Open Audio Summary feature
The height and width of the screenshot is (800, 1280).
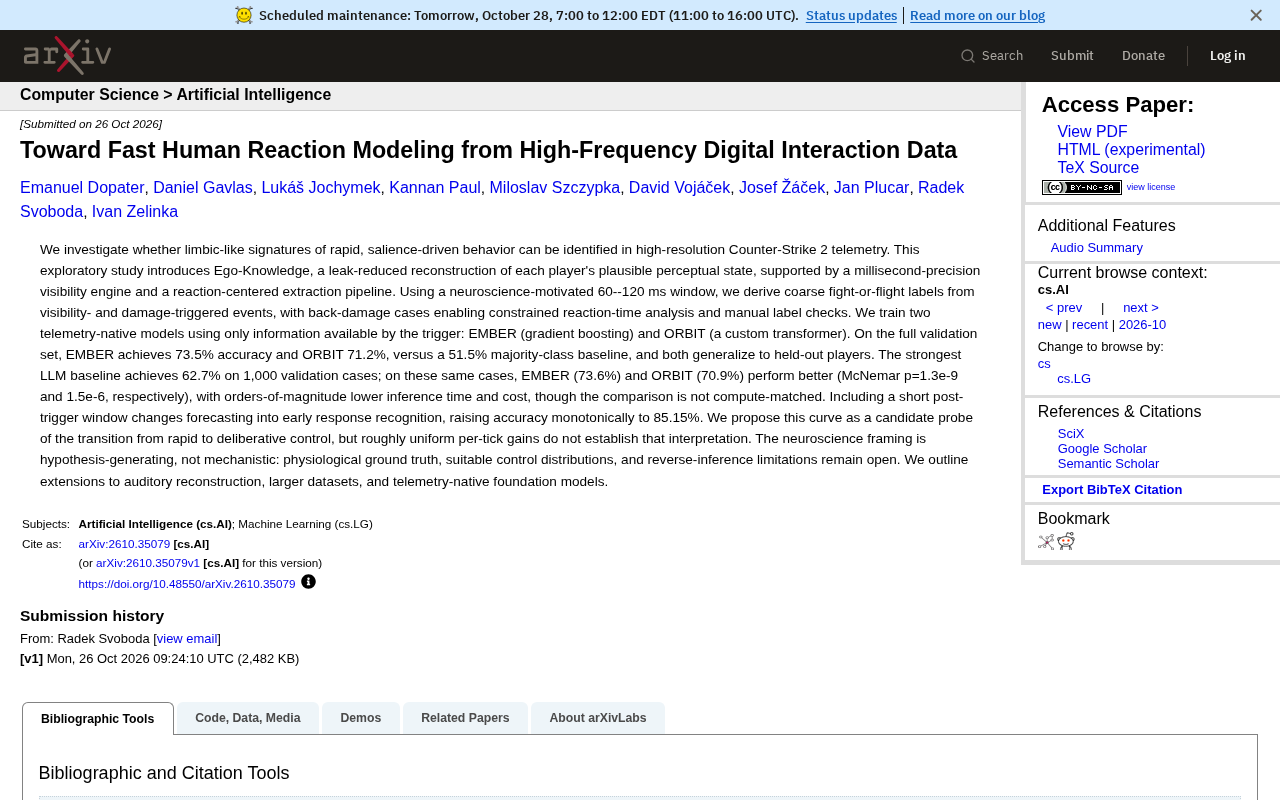point(1096,248)
